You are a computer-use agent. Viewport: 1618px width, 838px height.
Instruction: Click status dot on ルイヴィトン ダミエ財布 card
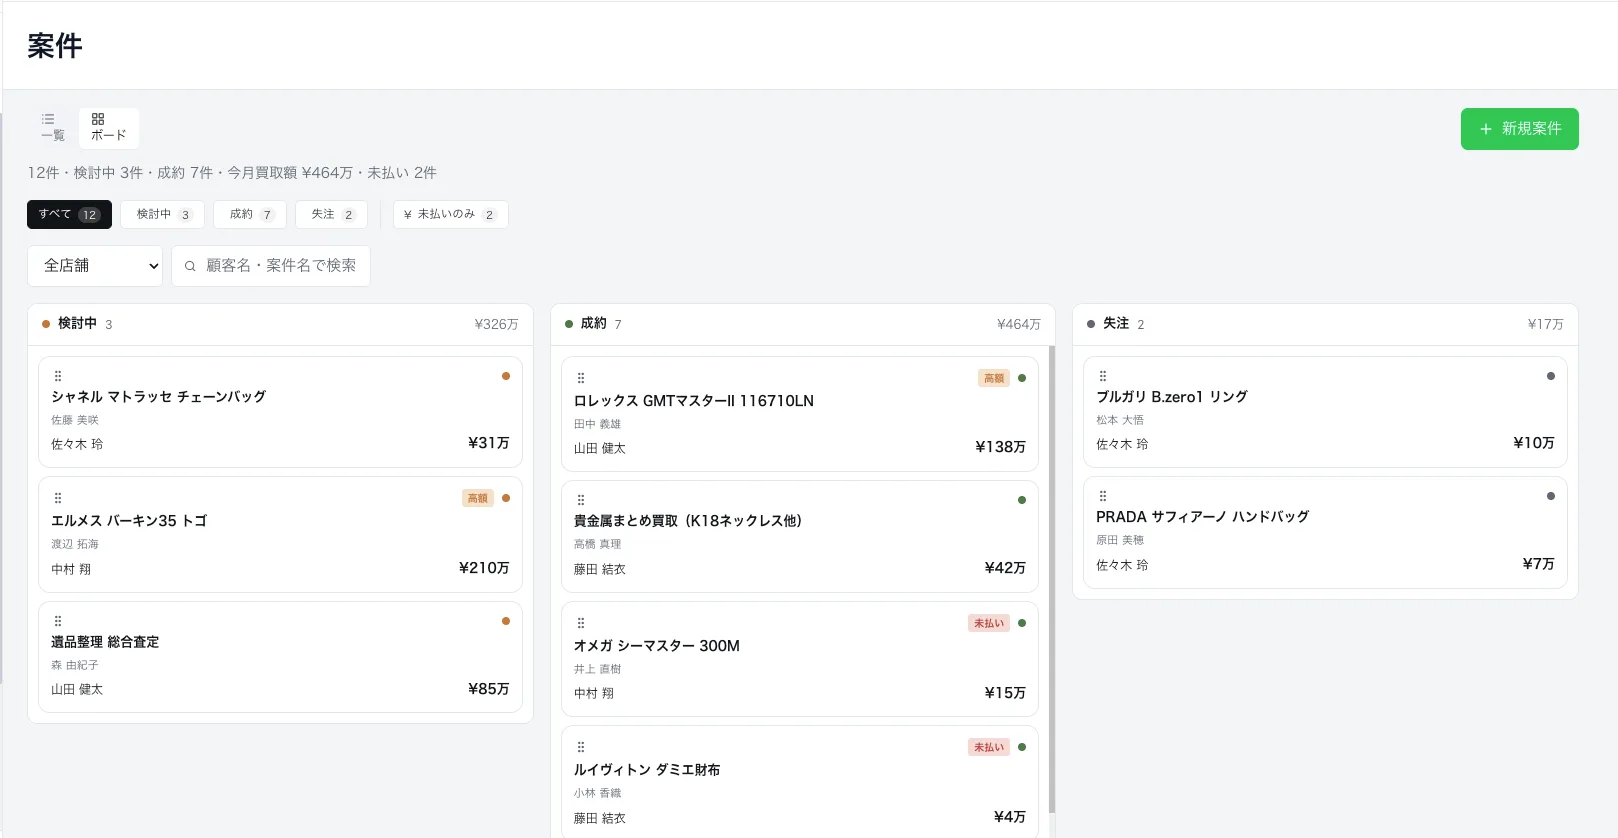pos(1022,747)
